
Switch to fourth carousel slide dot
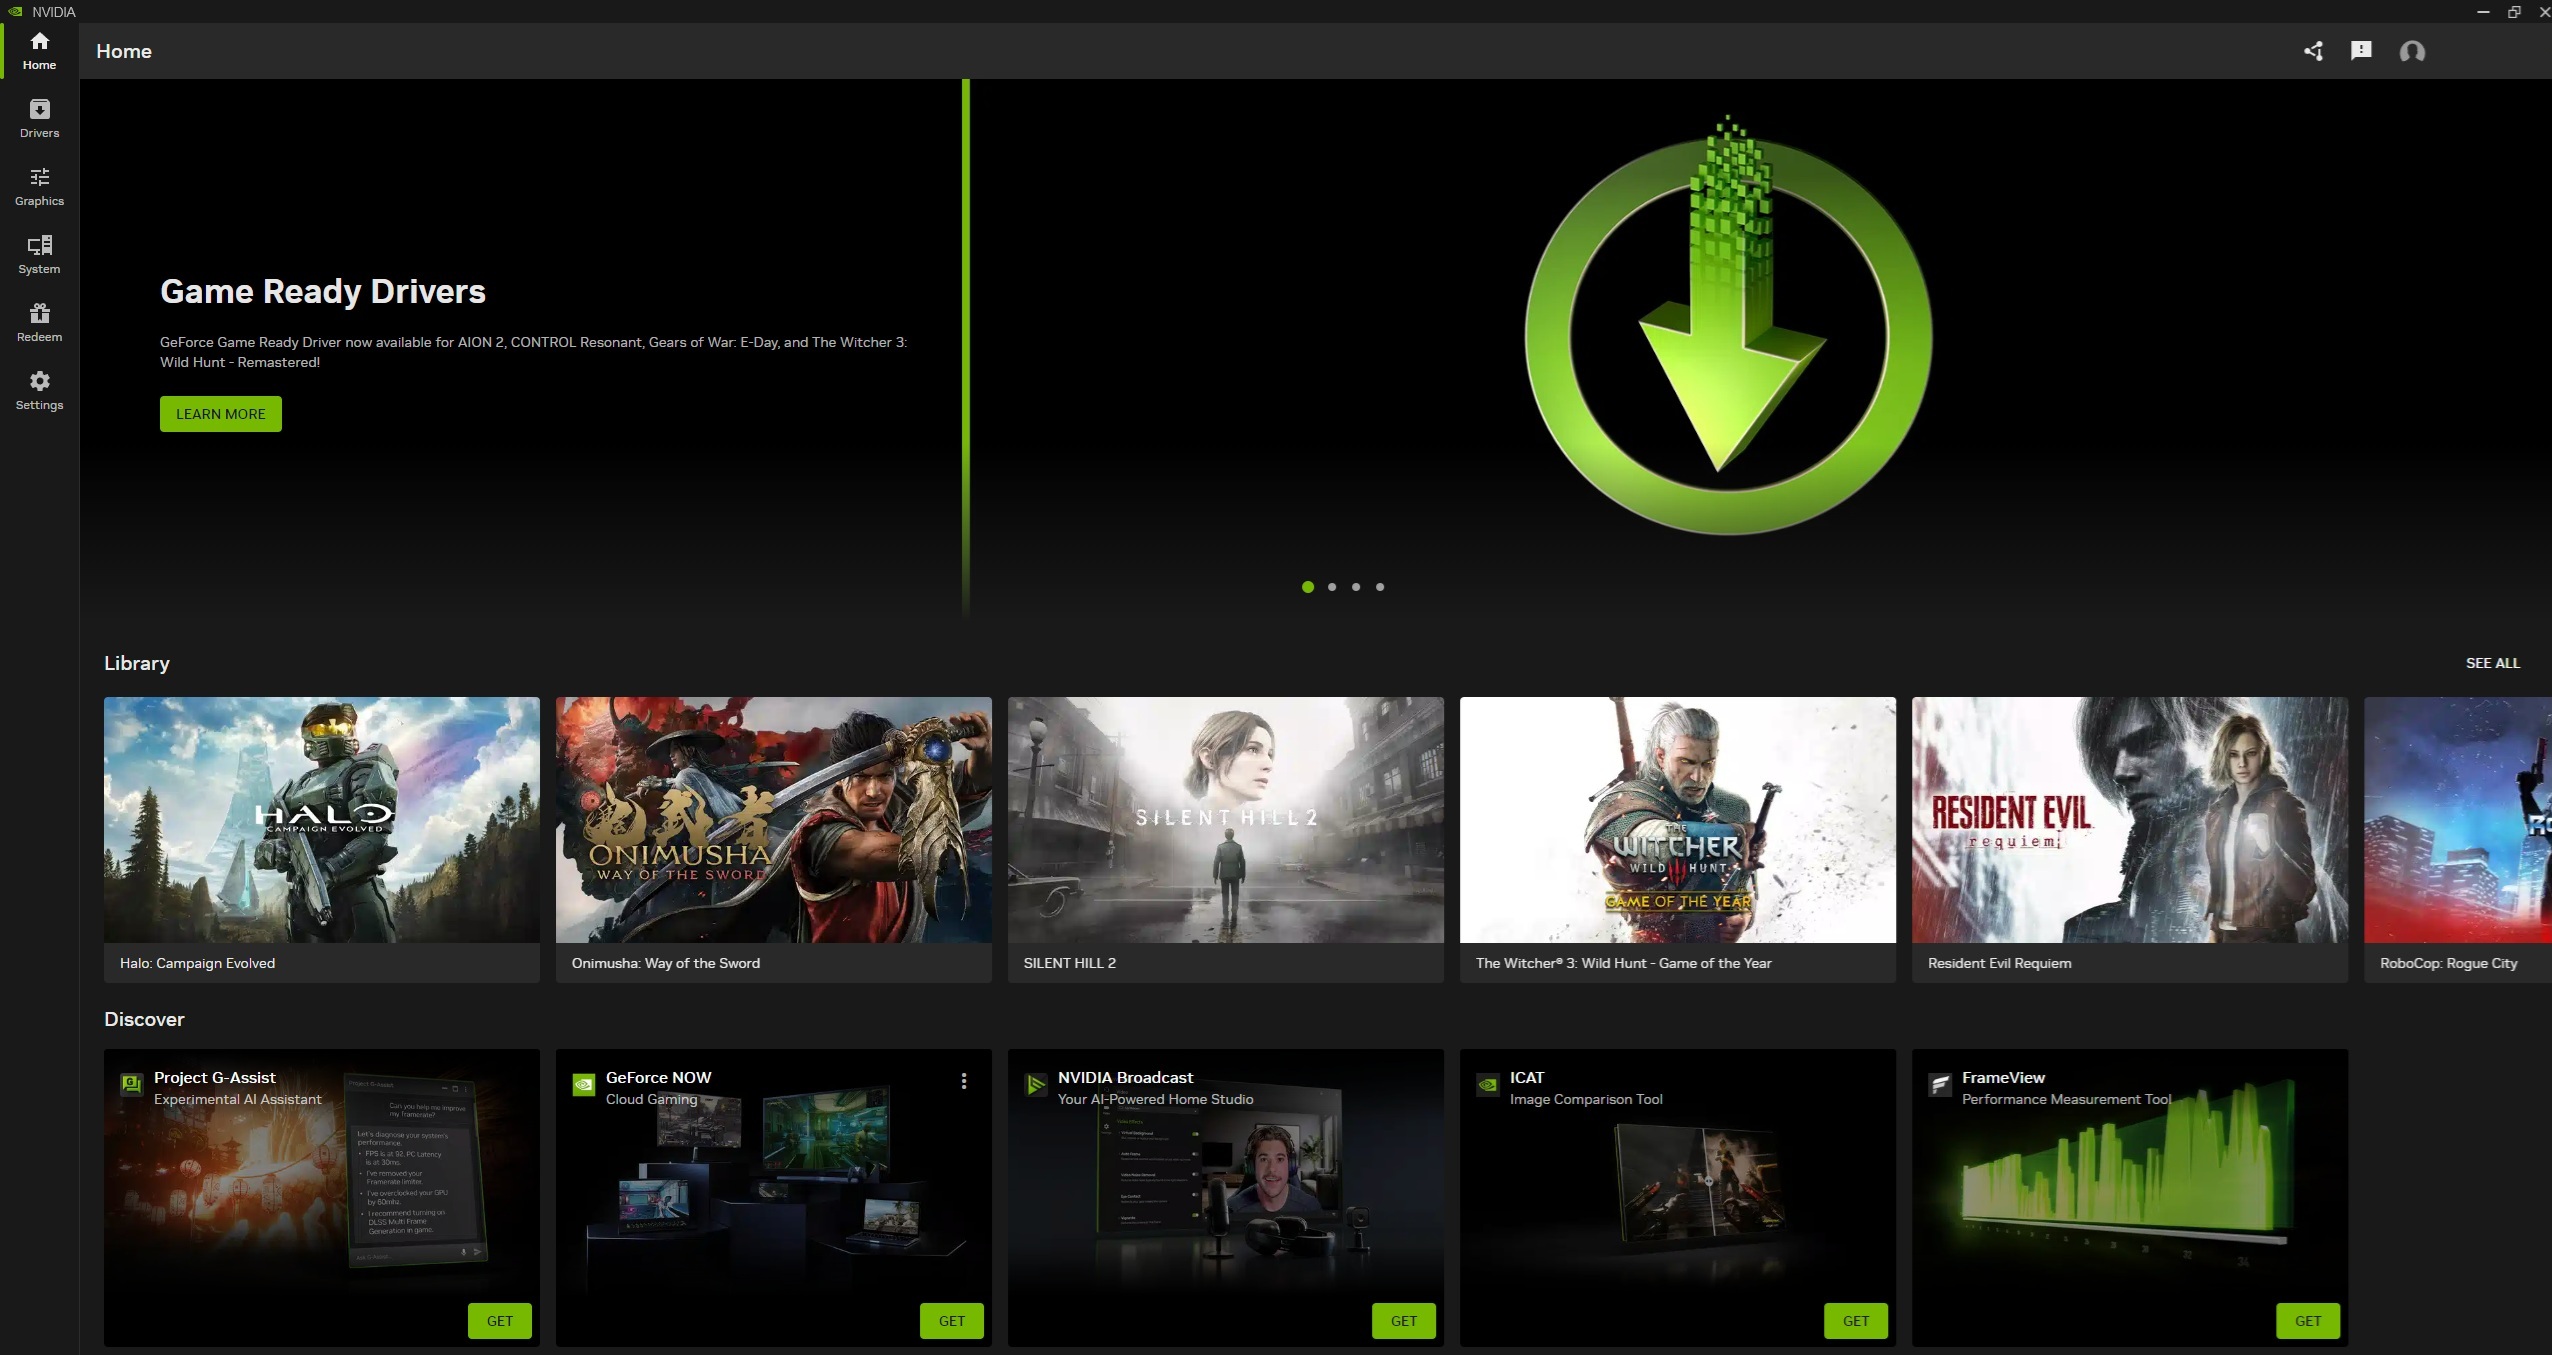(x=1380, y=587)
